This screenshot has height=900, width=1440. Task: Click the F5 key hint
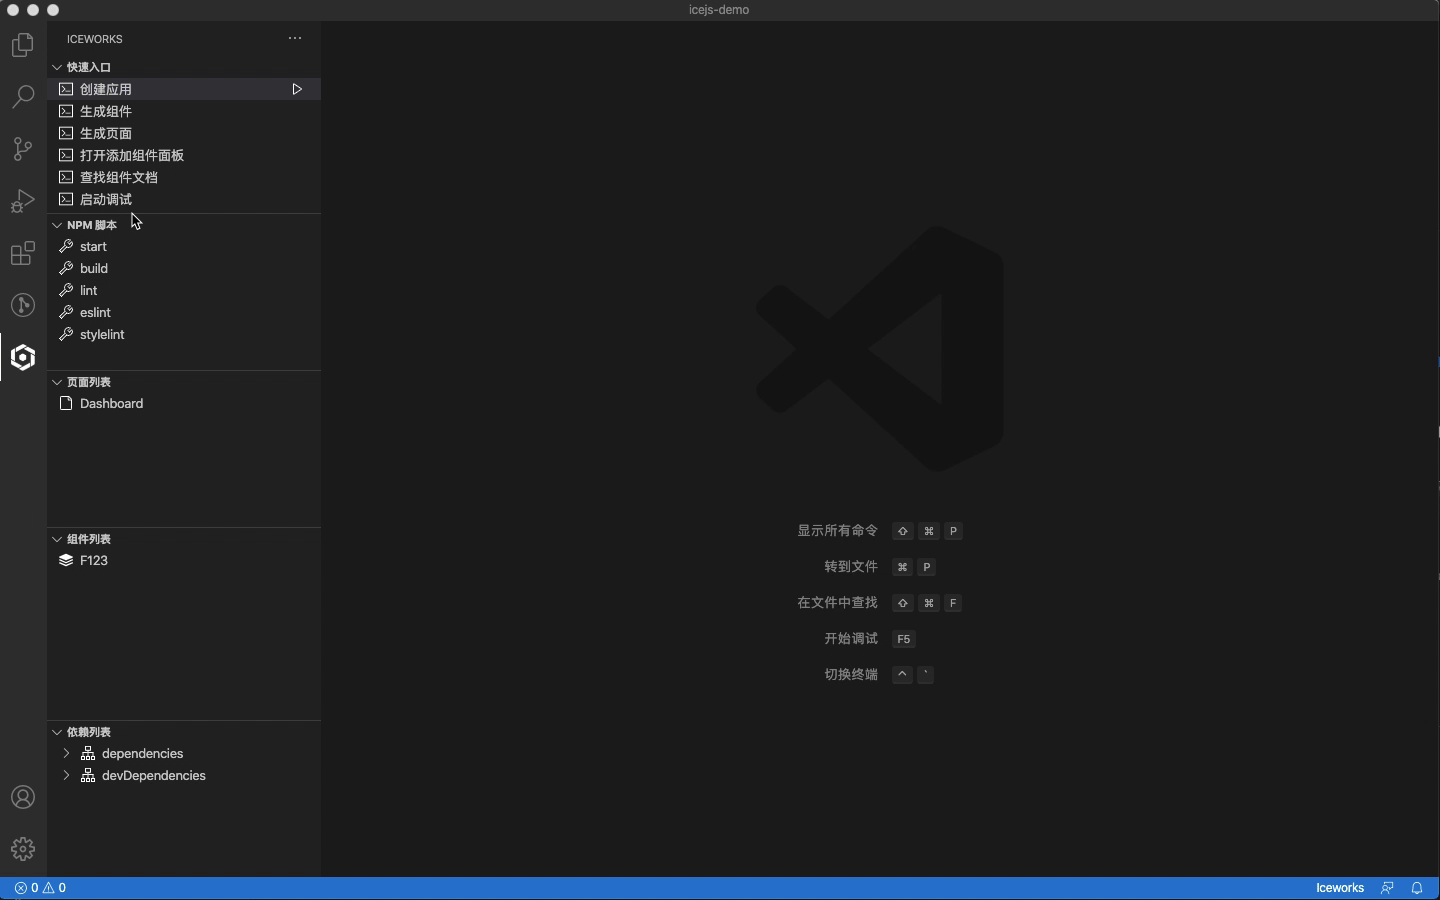coord(904,639)
